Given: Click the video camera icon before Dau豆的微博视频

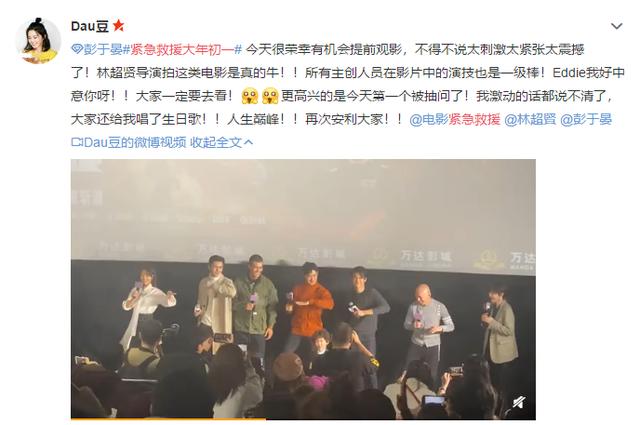Looking at the screenshot, I should pyautogui.click(x=77, y=142).
